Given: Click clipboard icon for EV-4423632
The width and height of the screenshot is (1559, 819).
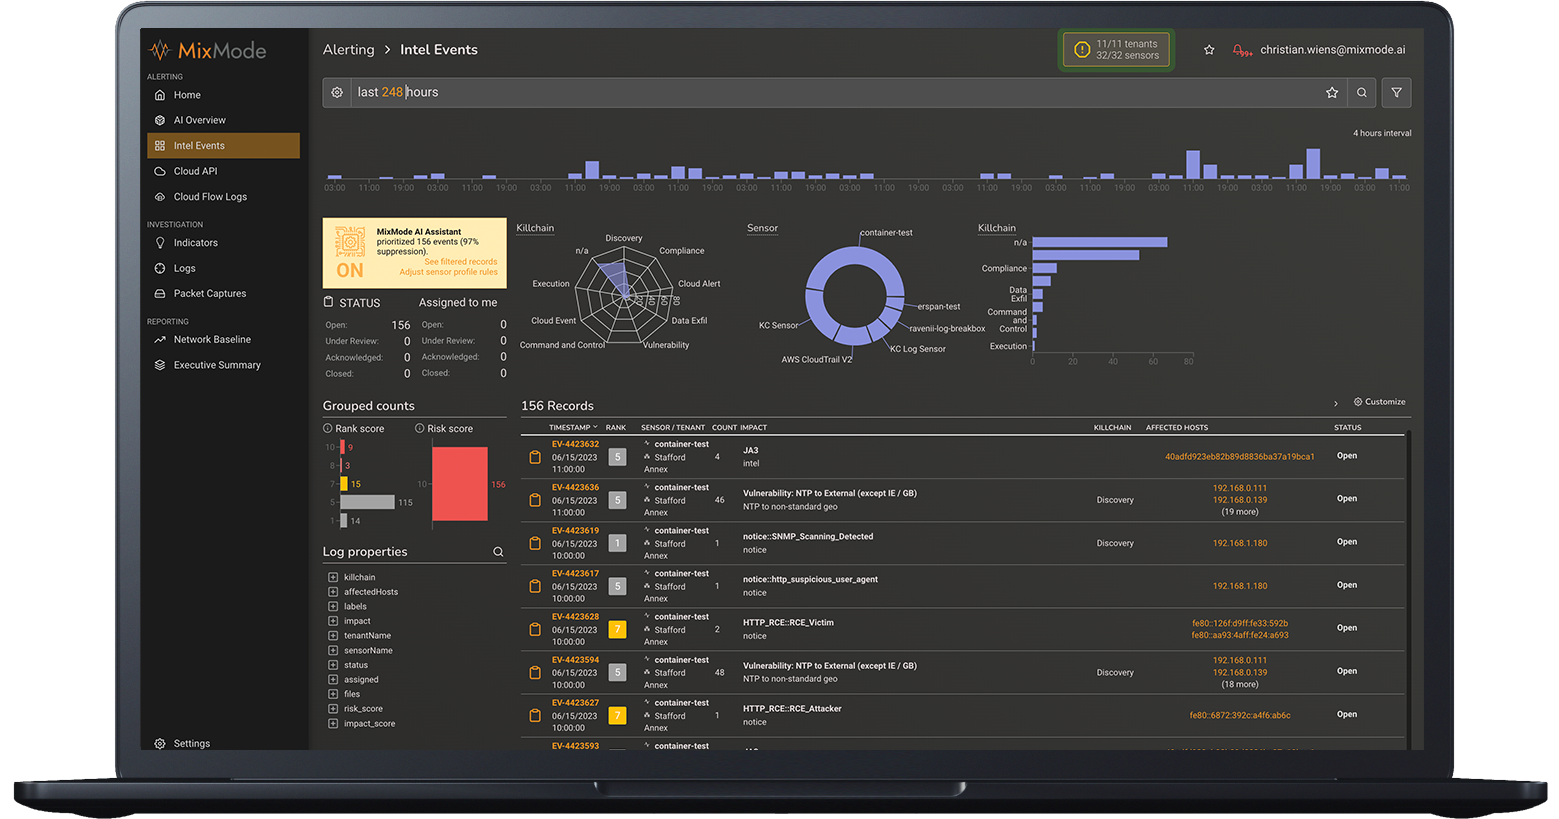Looking at the screenshot, I should (x=535, y=457).
